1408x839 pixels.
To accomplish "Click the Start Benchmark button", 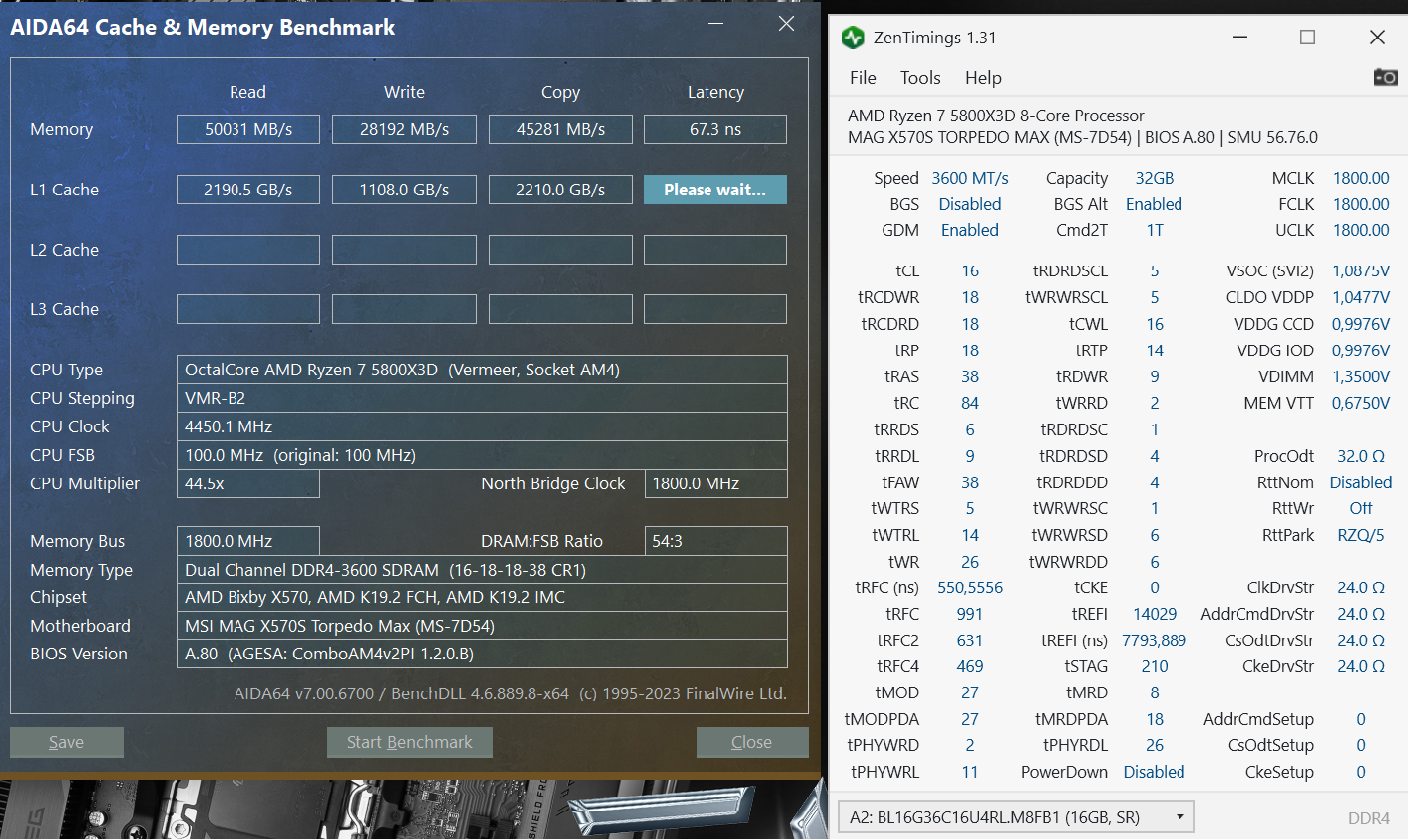I will [x=410, y=742].
